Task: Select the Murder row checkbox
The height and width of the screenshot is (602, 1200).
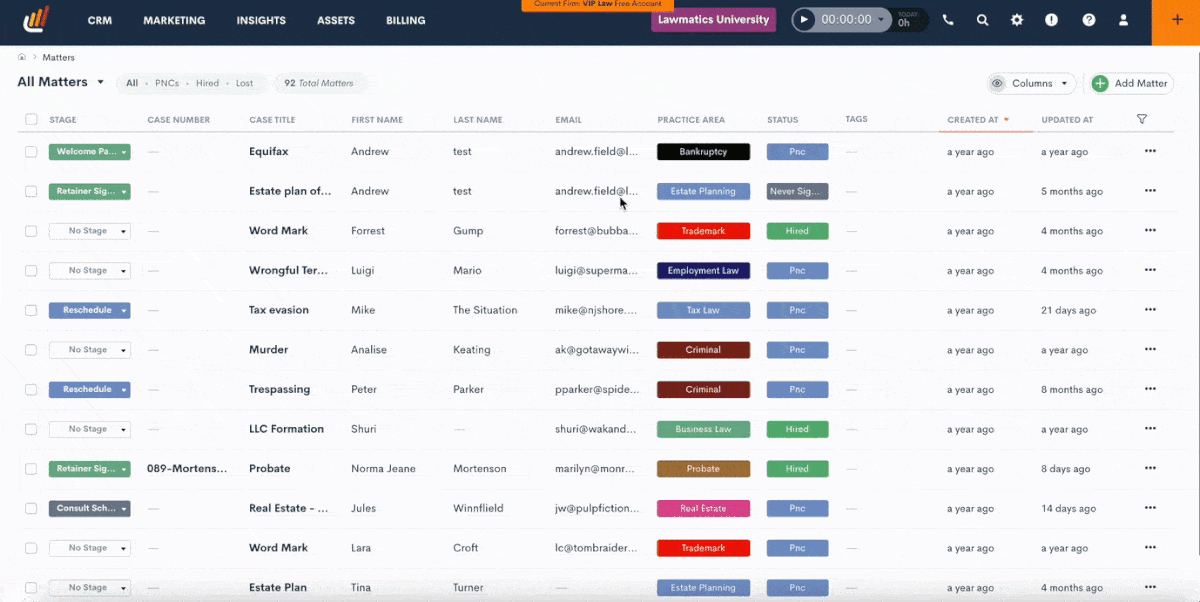Action: 31,350
